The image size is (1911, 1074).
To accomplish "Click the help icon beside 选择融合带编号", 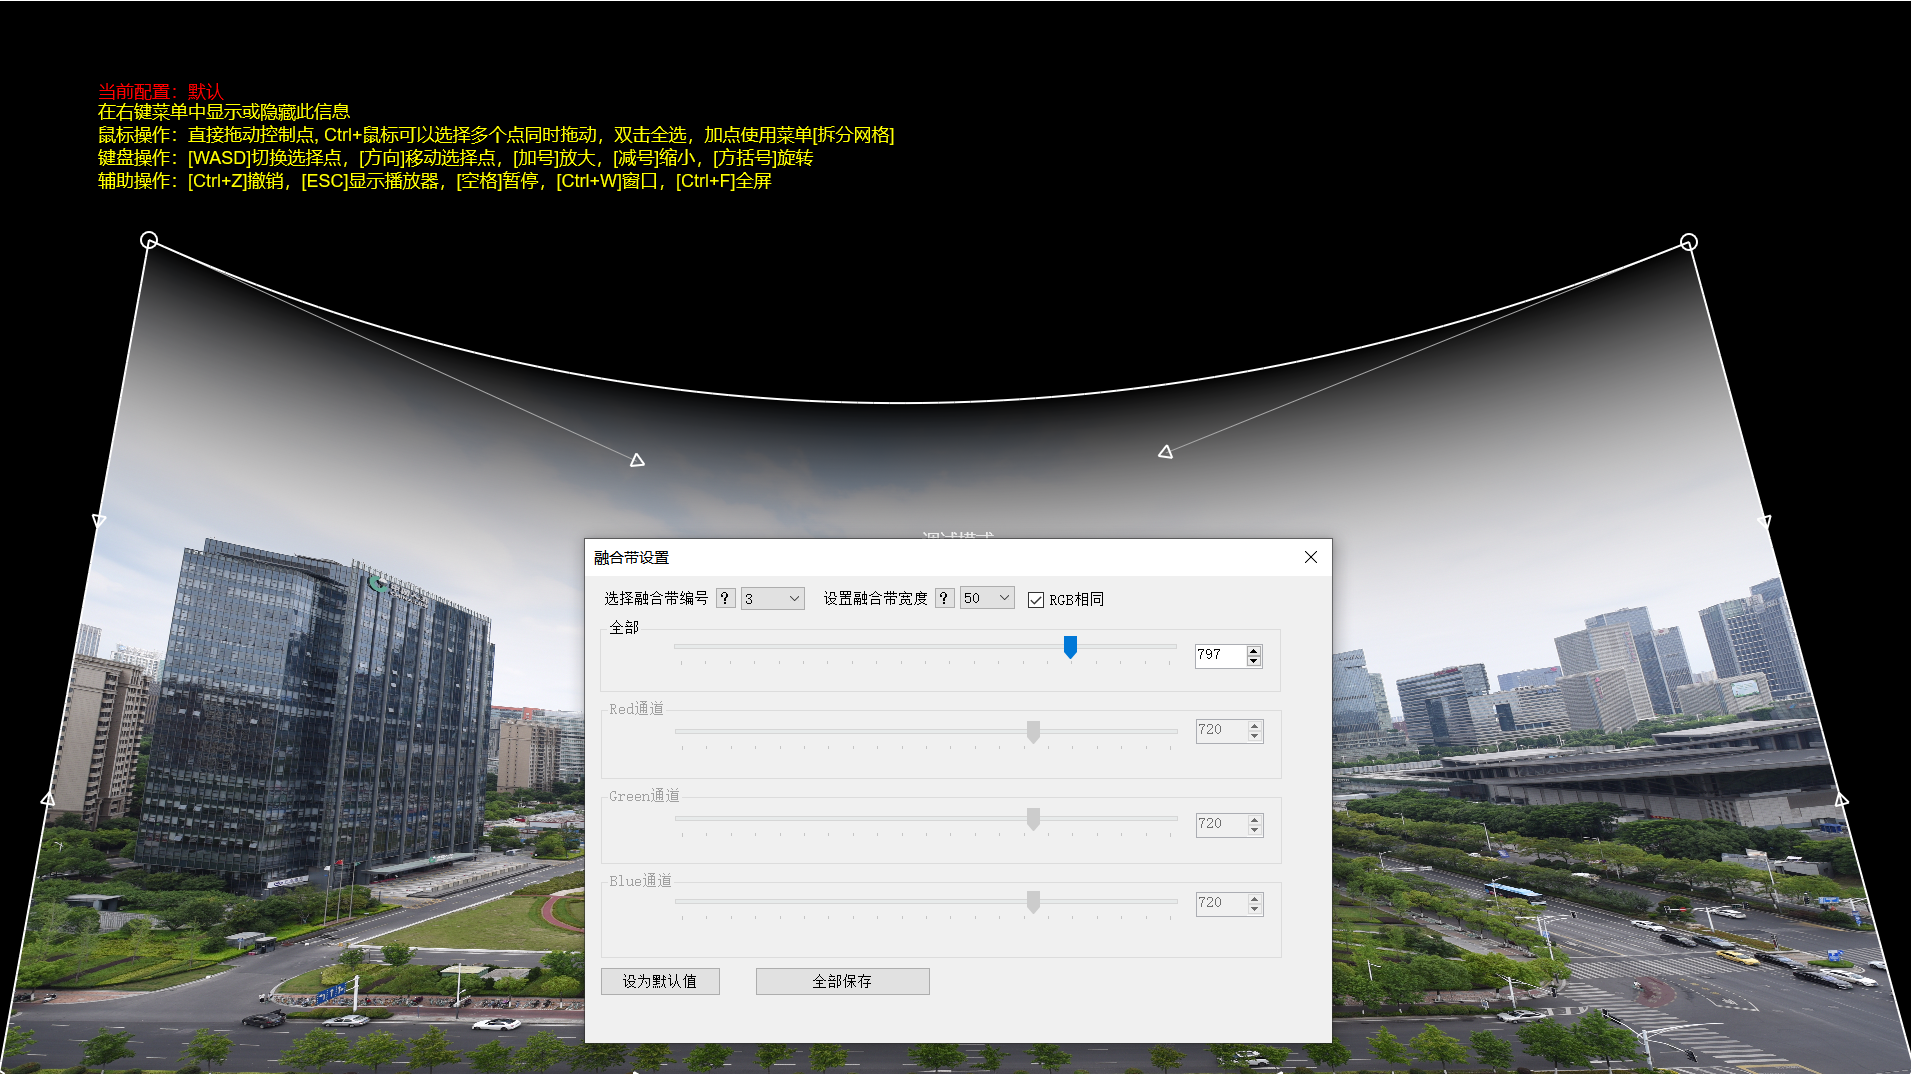I will pos(724,598).
